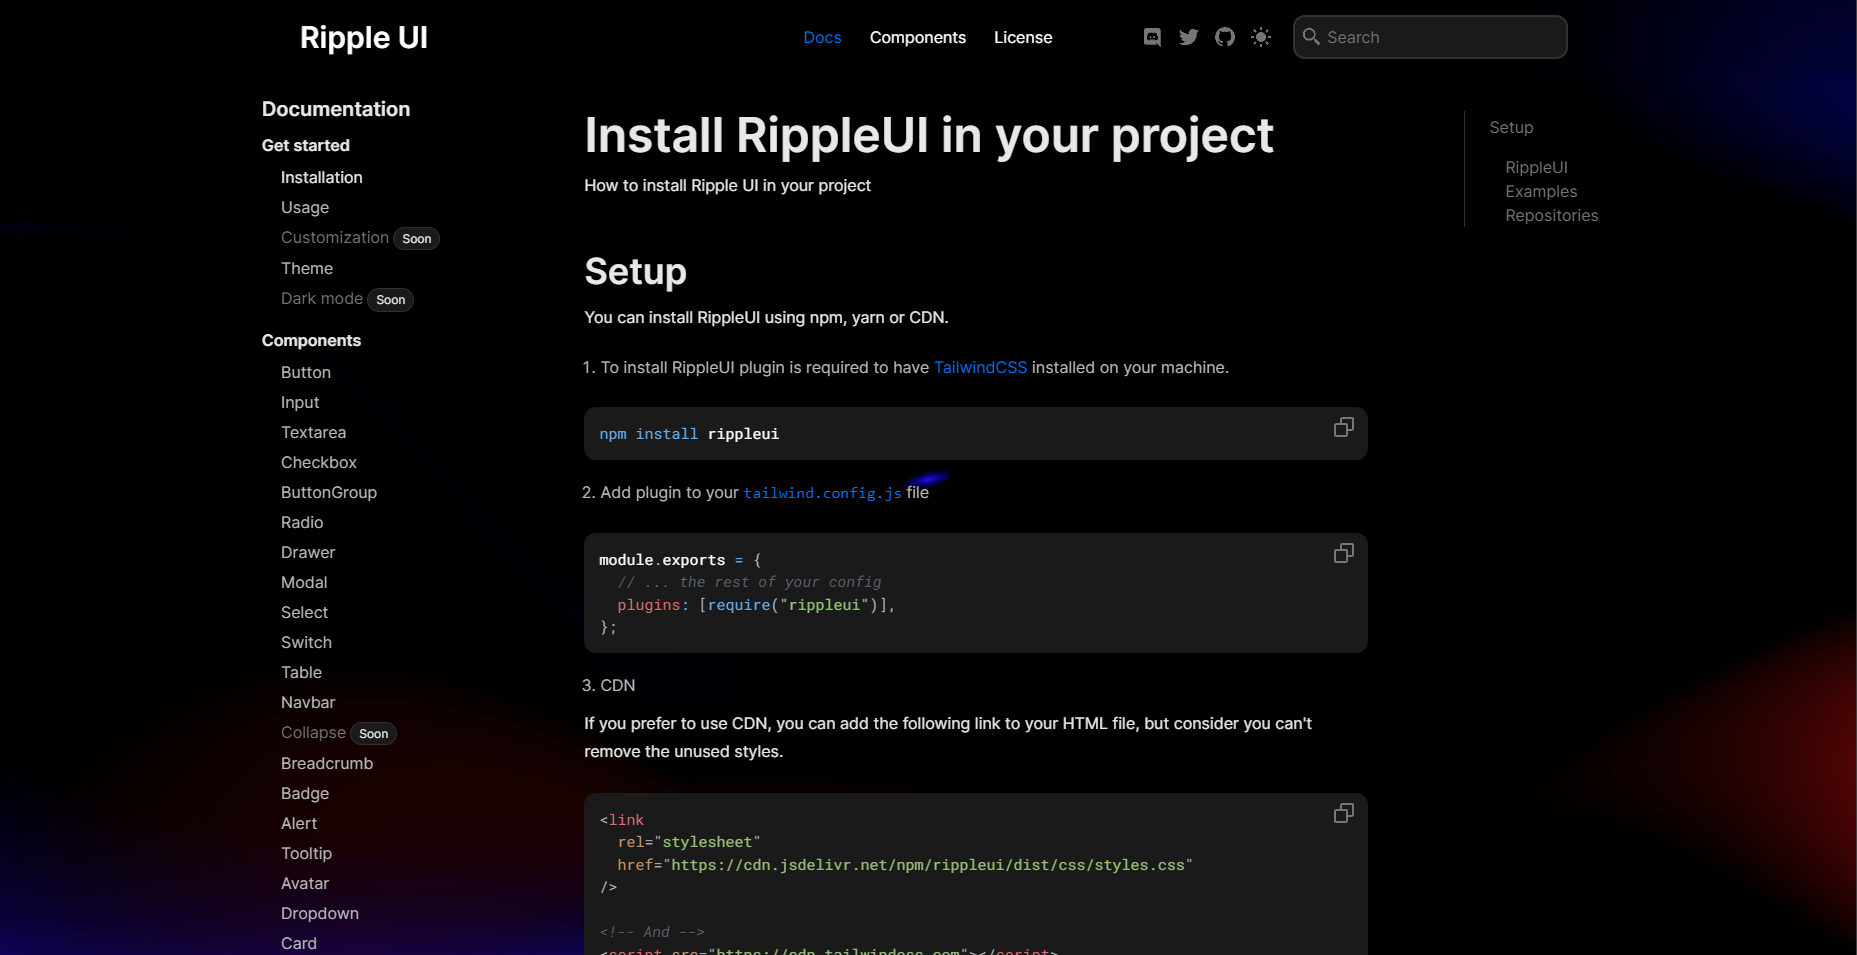Open Input component docs
This screenshot has width=1857, height=955.
300,402
